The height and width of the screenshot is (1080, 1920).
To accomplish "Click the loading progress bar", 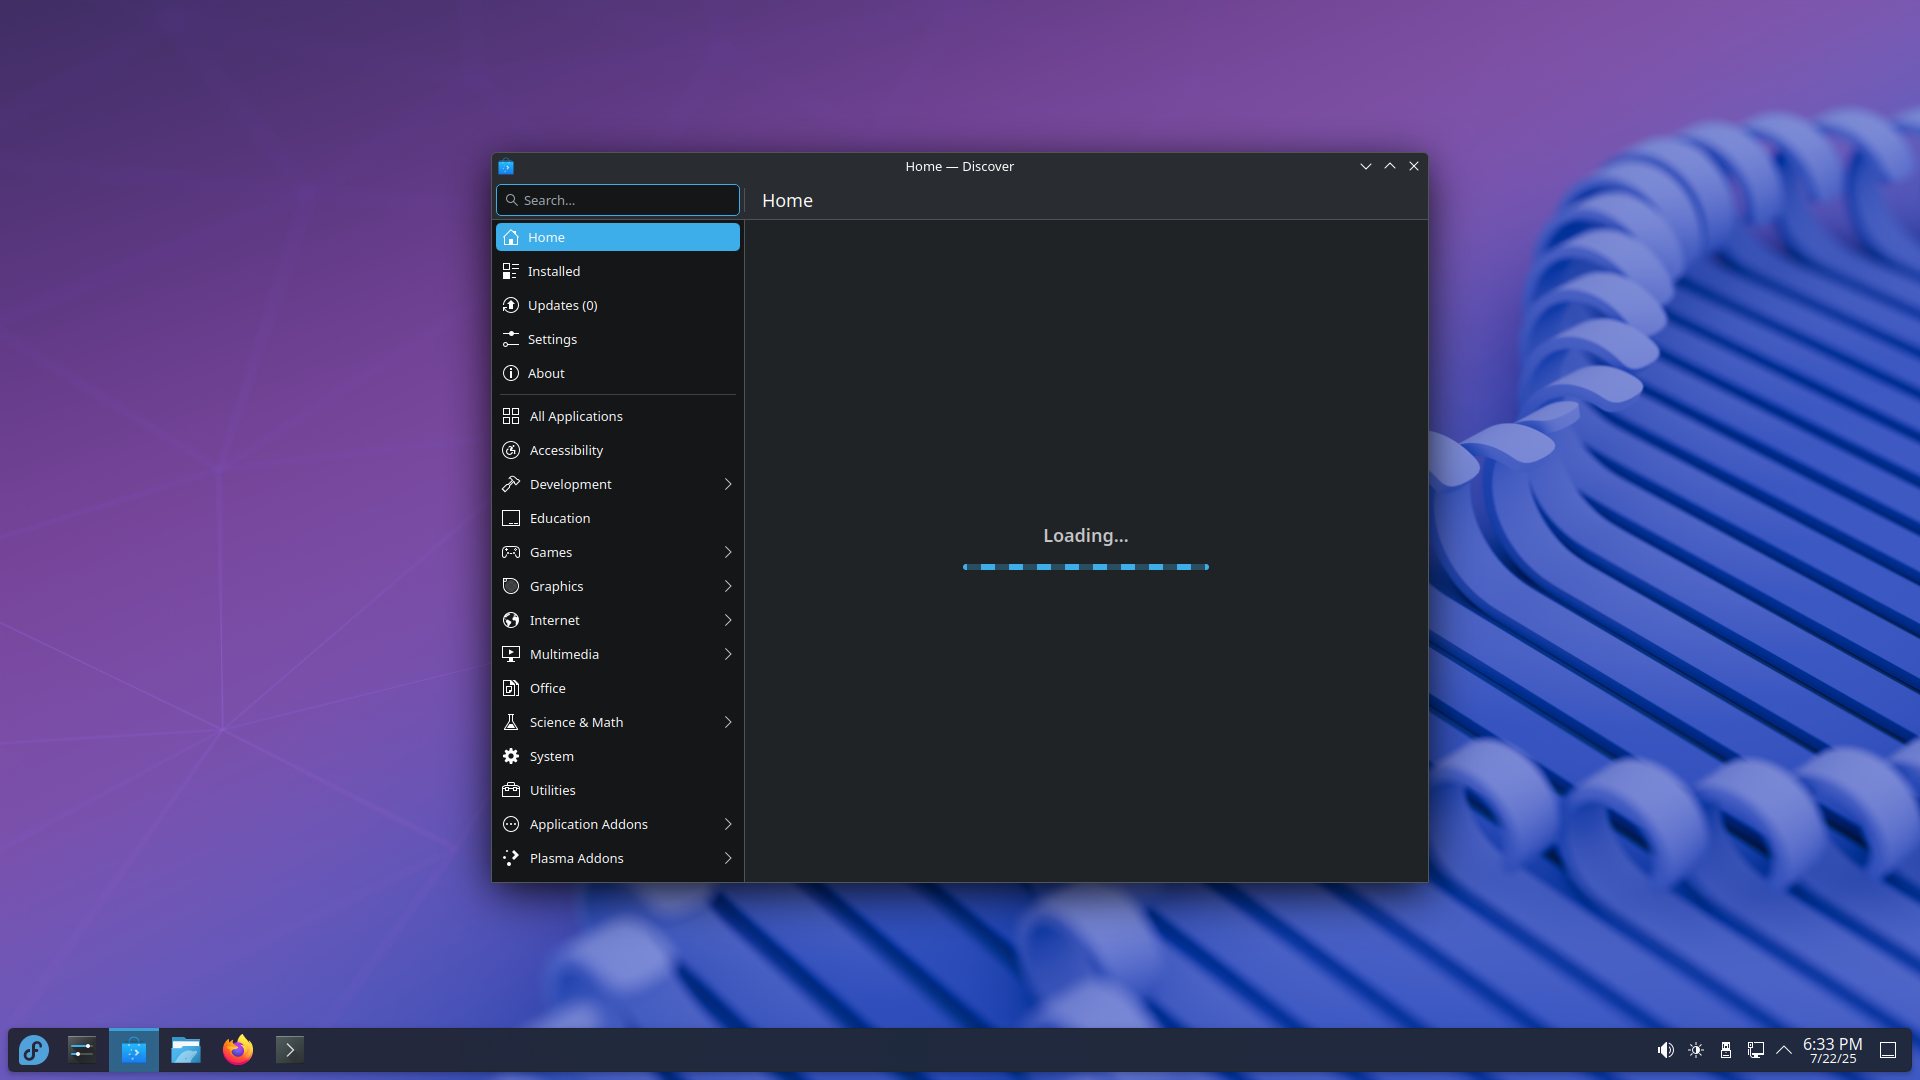I will click(1086, 567).
